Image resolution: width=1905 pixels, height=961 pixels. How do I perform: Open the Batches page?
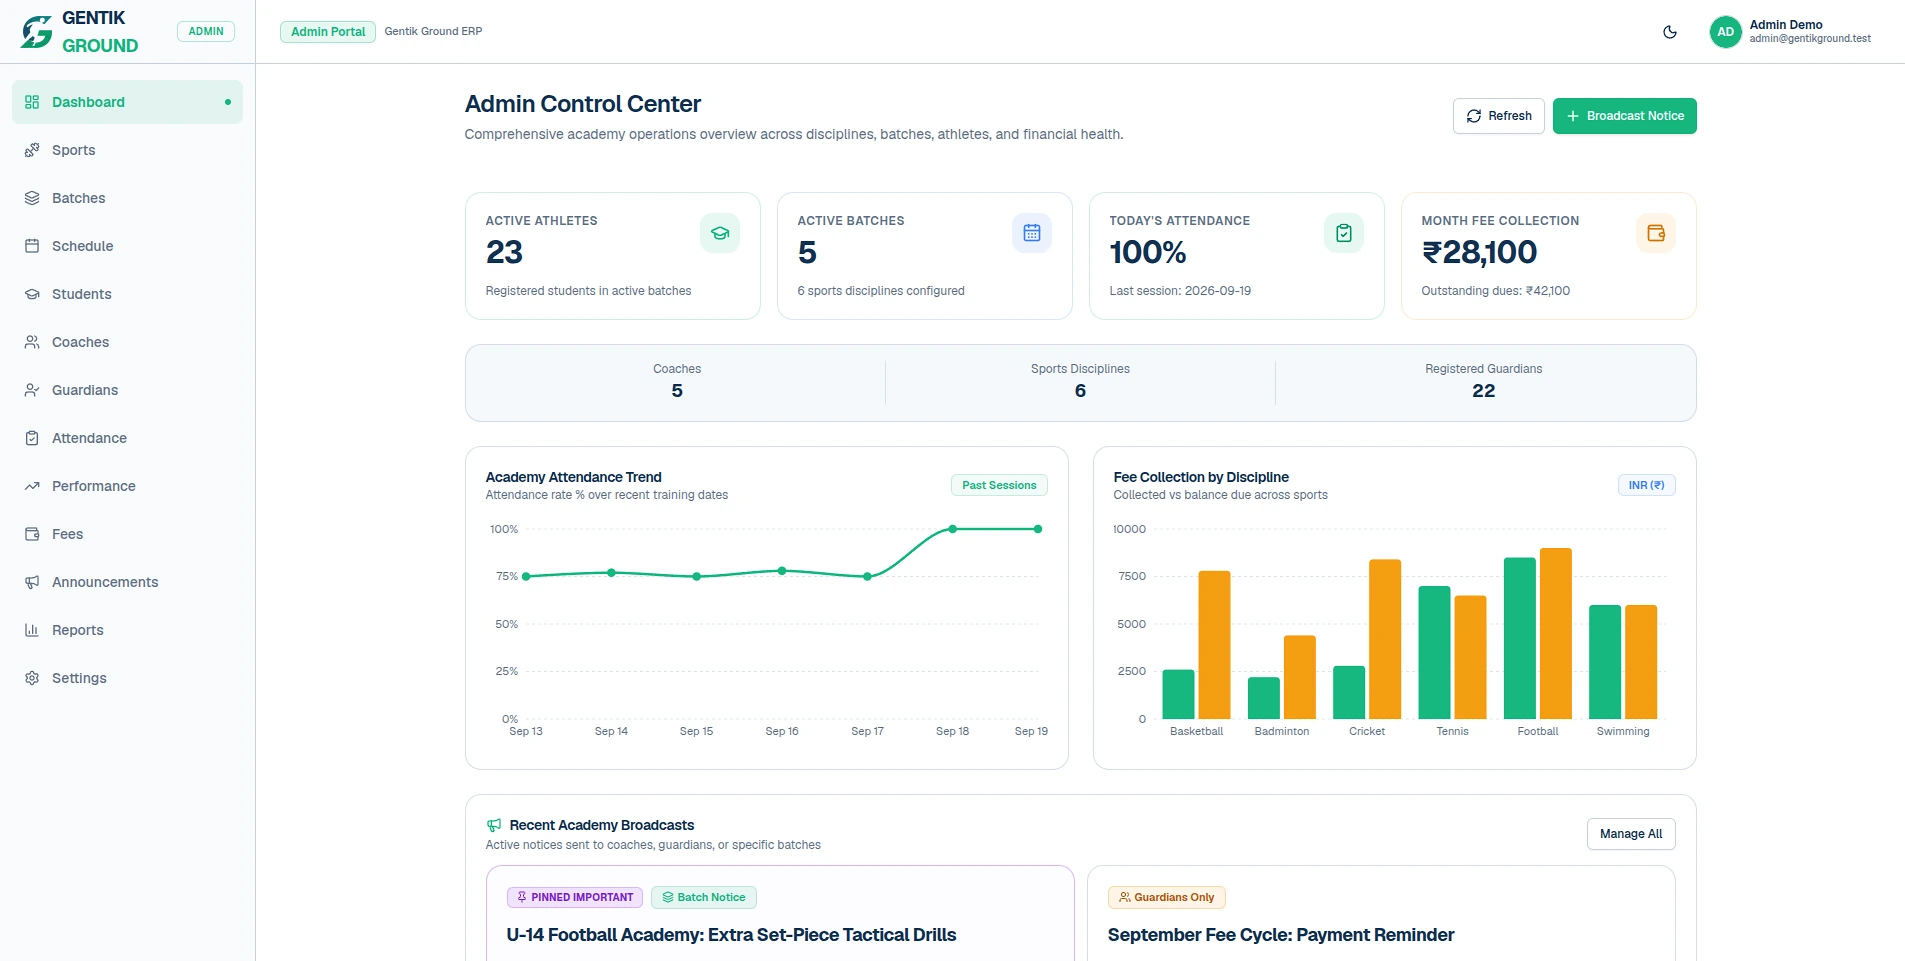pos(127,198)
